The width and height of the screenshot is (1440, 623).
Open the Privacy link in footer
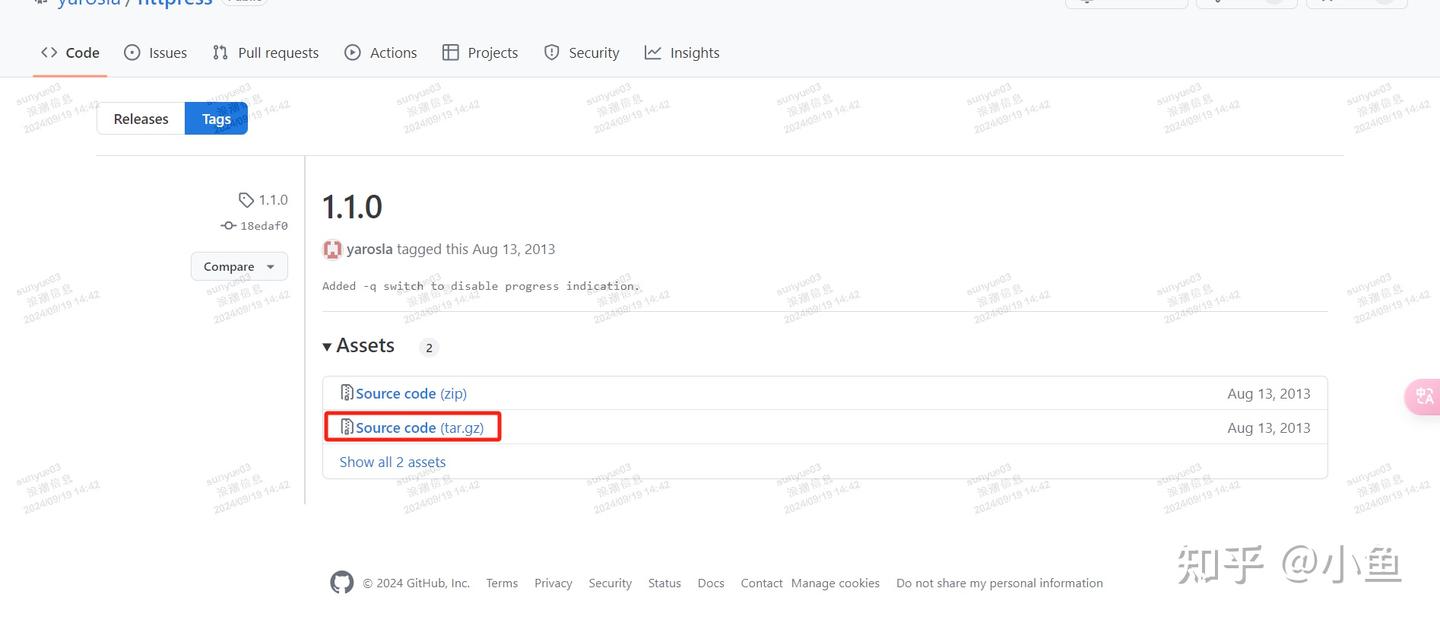coord(553,583)
